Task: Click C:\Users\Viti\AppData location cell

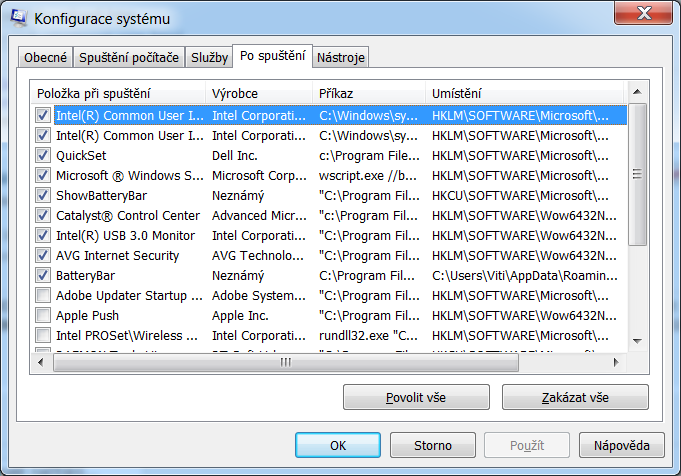Action: [x=525, y=275]
